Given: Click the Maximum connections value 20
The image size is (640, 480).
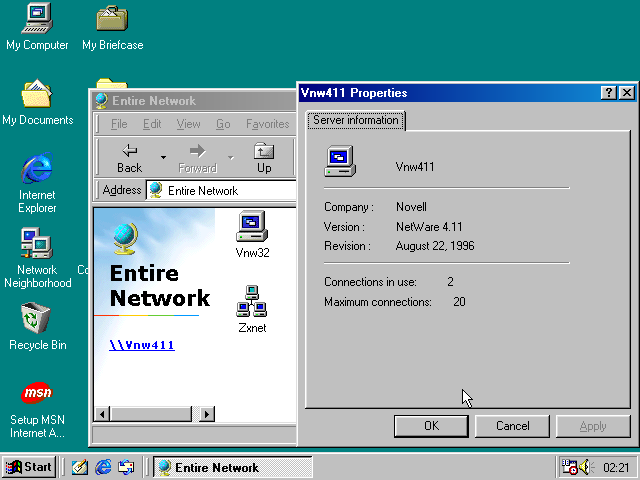Looking at the screenshot, I should 459,302.
